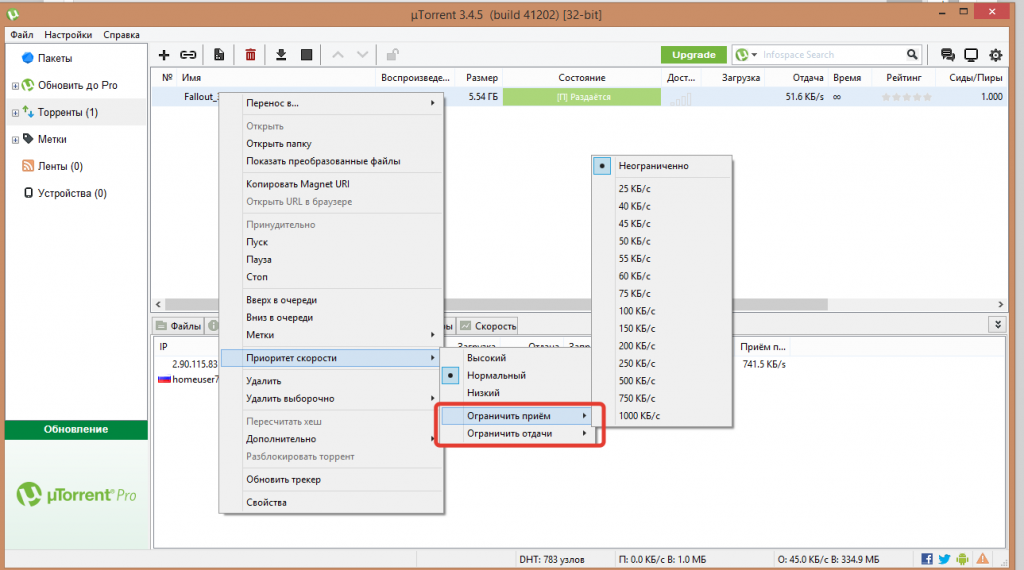Click the Start download arrow icon in toolbar
This screenshot has width=1024, height=570.
pos(281,54)
